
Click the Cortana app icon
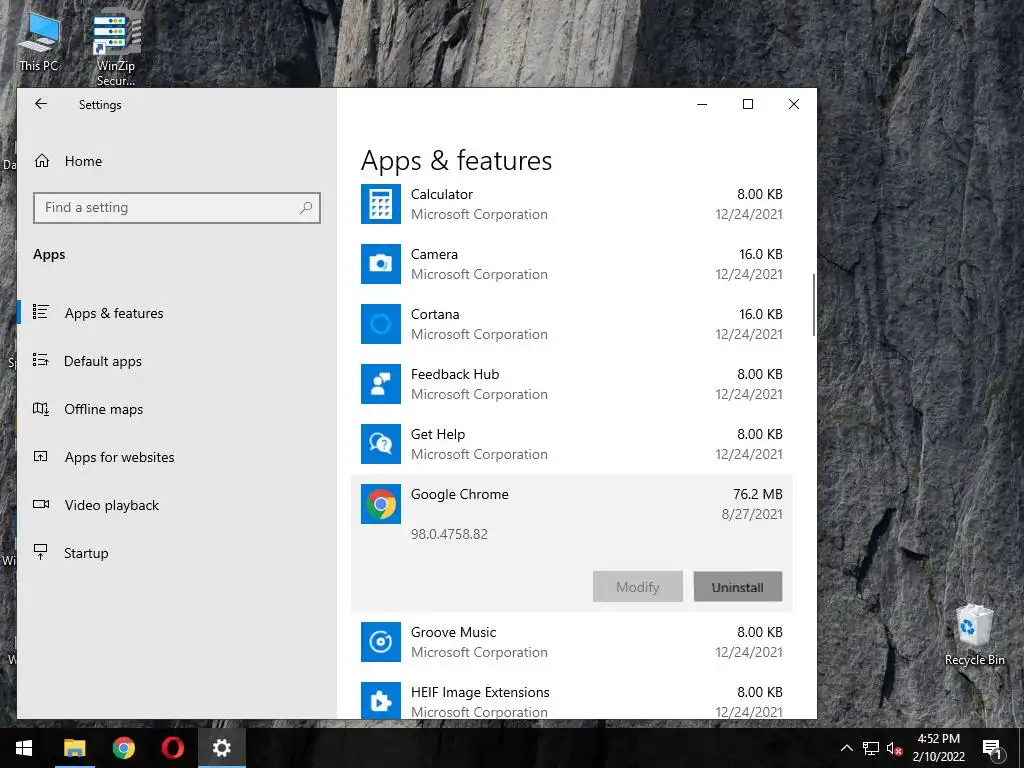pos(381,324)
